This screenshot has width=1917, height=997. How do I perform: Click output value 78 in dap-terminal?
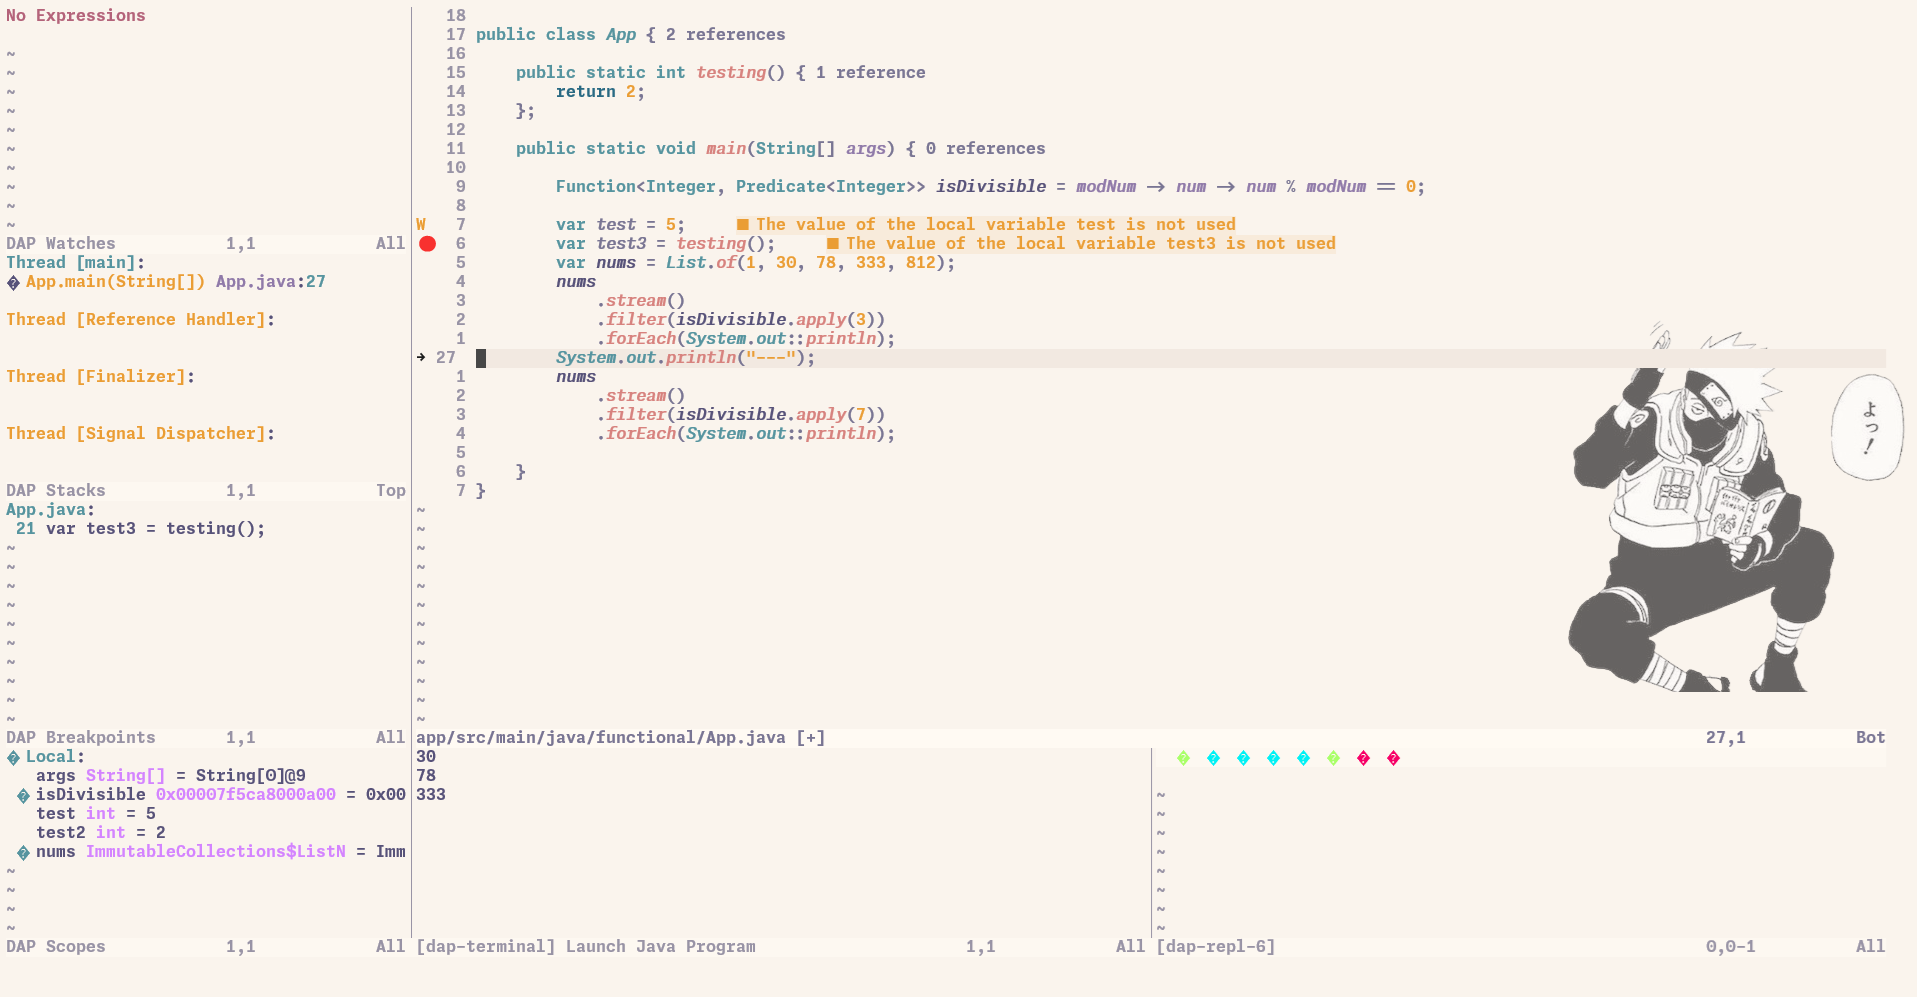pos(426,775)
